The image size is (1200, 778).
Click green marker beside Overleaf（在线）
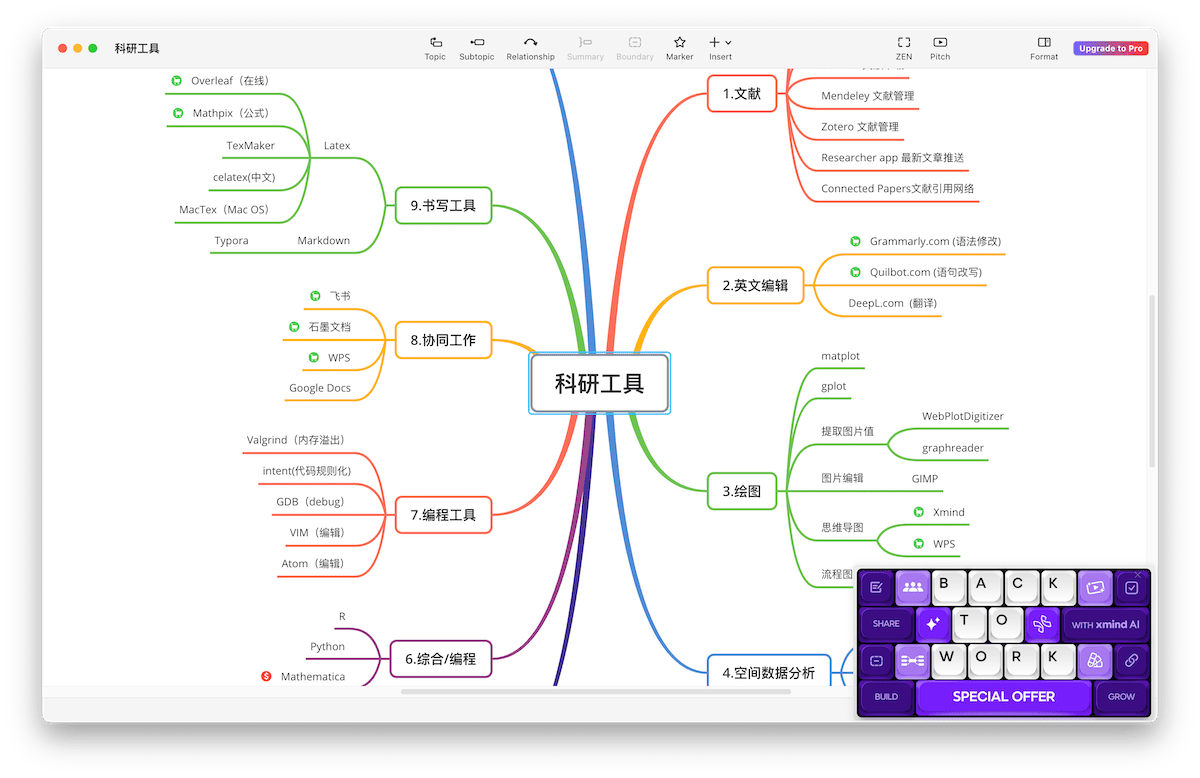177,81
